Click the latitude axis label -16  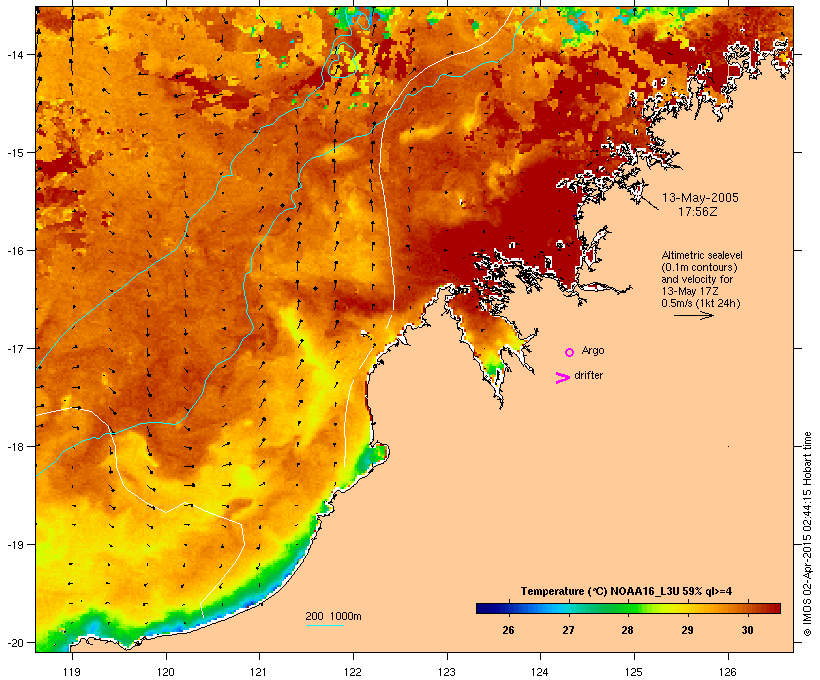pyautogui.click(x=15, y=251)
